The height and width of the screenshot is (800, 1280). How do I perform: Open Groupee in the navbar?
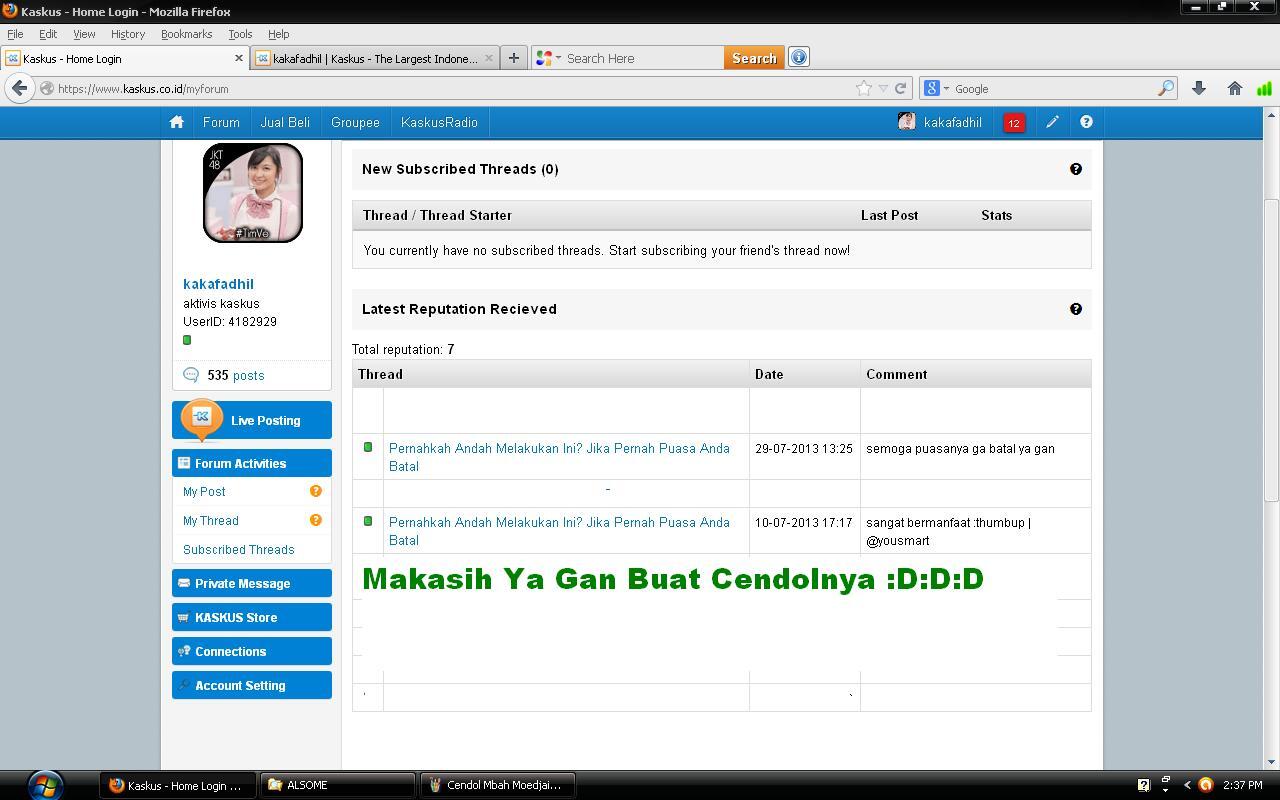pos(355,122)
